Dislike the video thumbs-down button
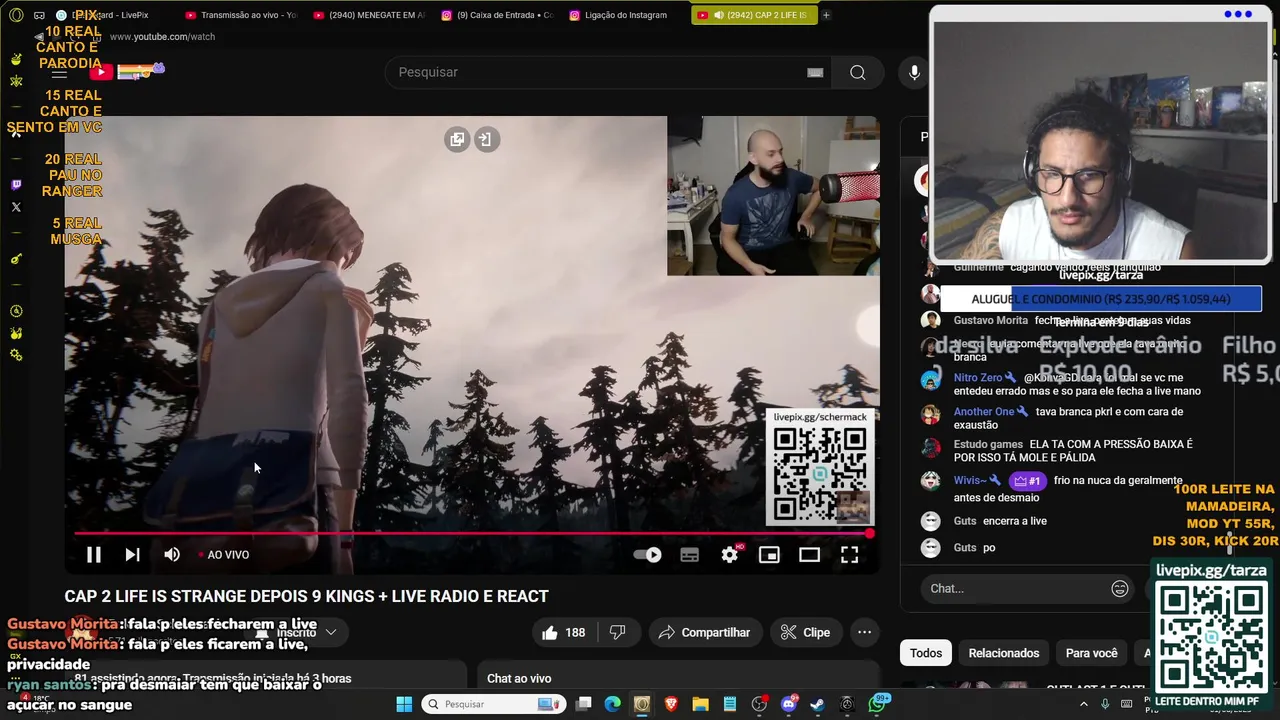The height and width of the screenshot is (720, 1280). (617, 632)
